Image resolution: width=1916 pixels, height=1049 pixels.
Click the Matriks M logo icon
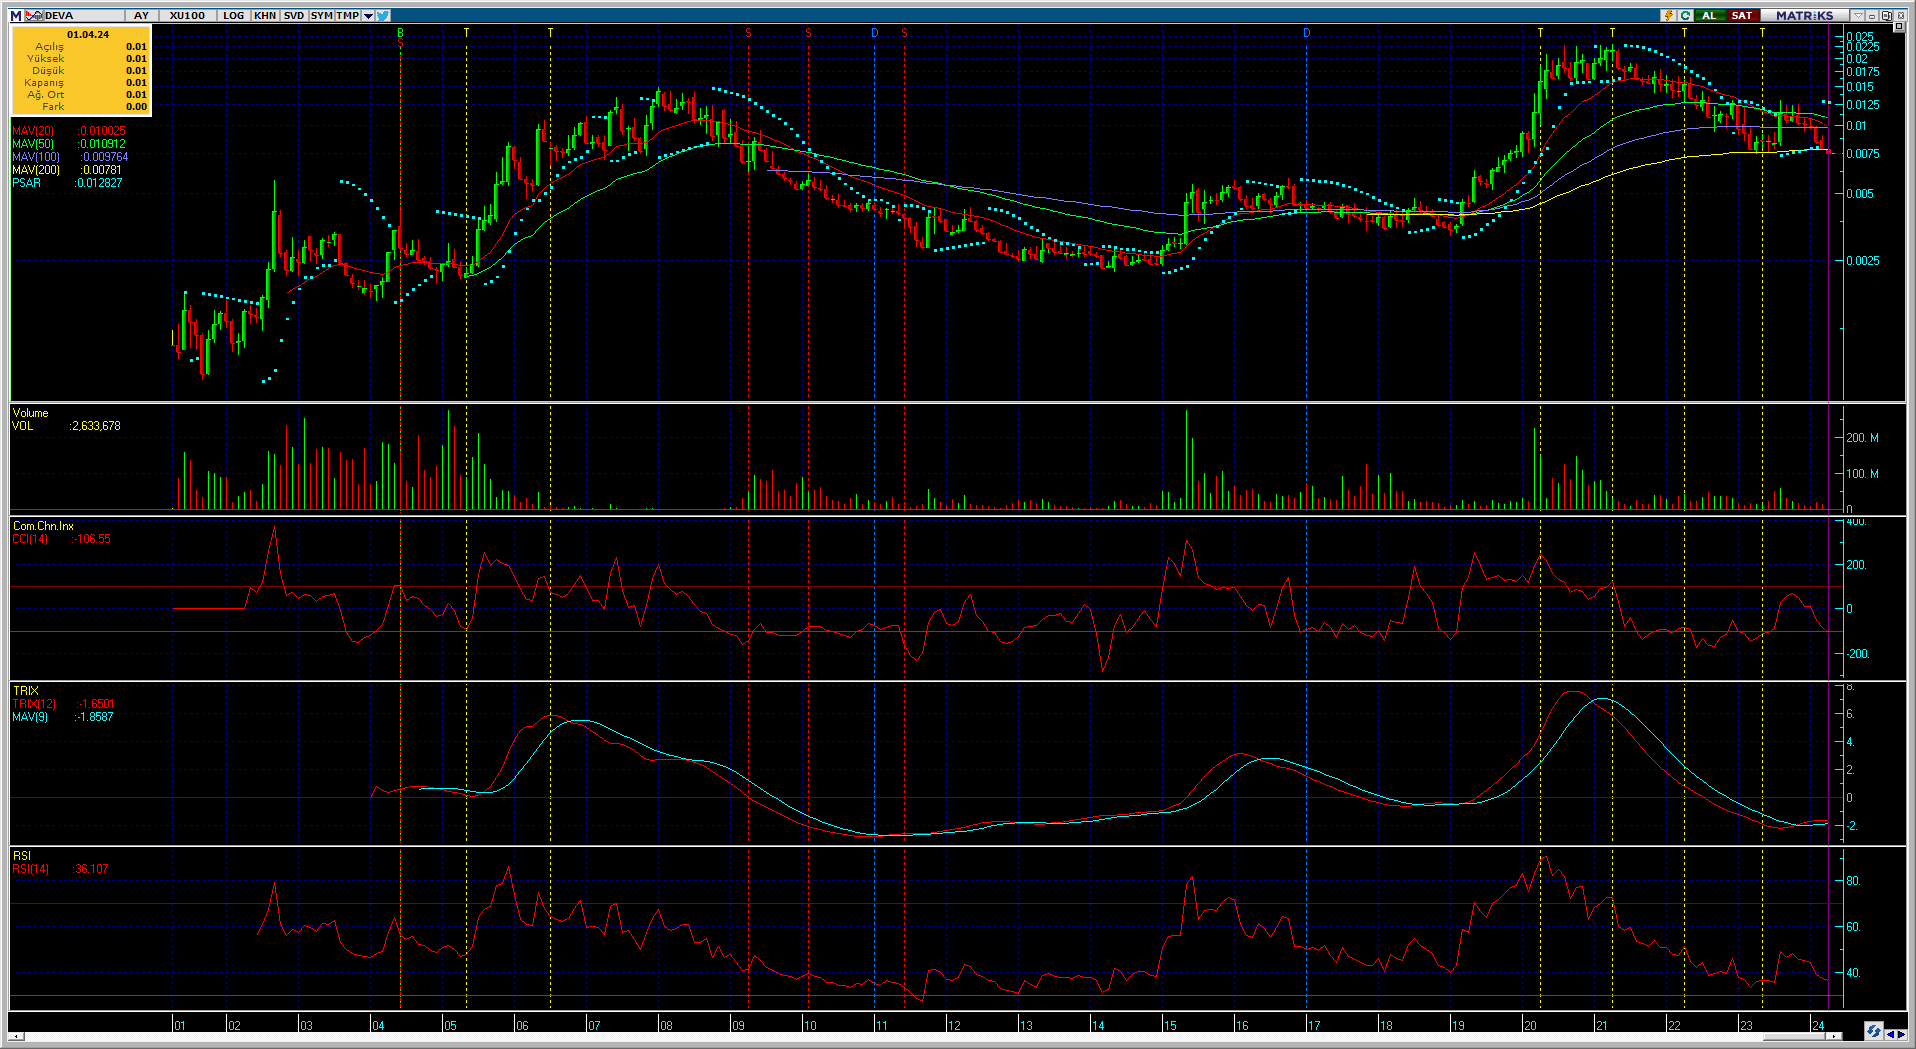(x=16, y=15)
